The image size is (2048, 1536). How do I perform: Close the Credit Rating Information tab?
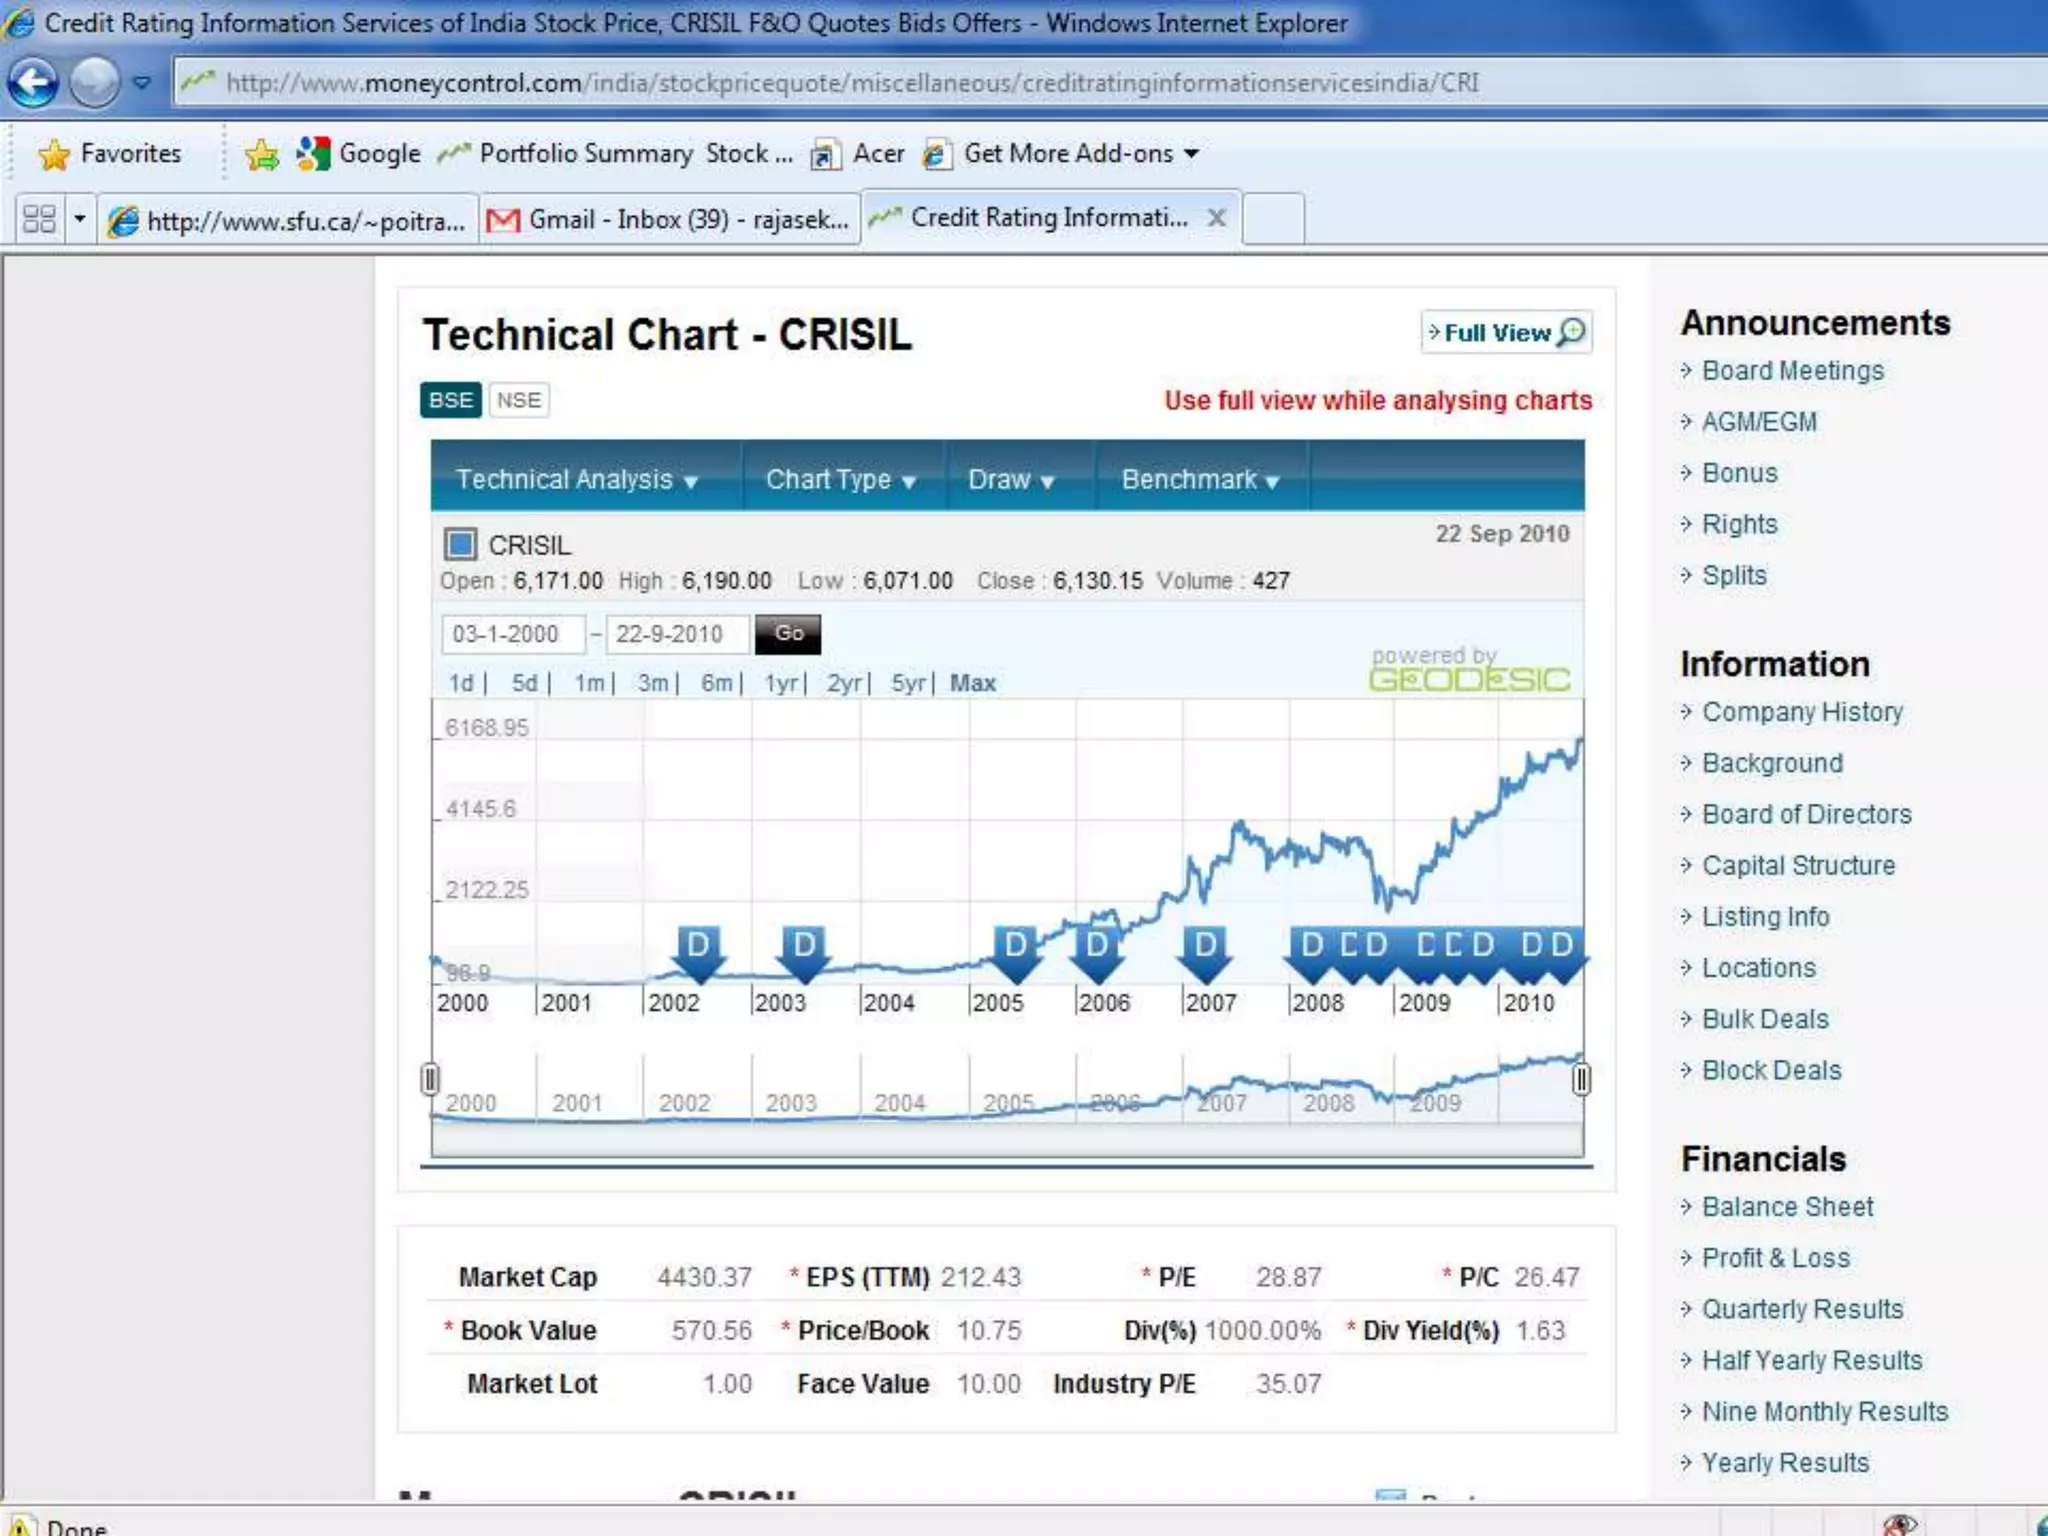[1216, 218]
